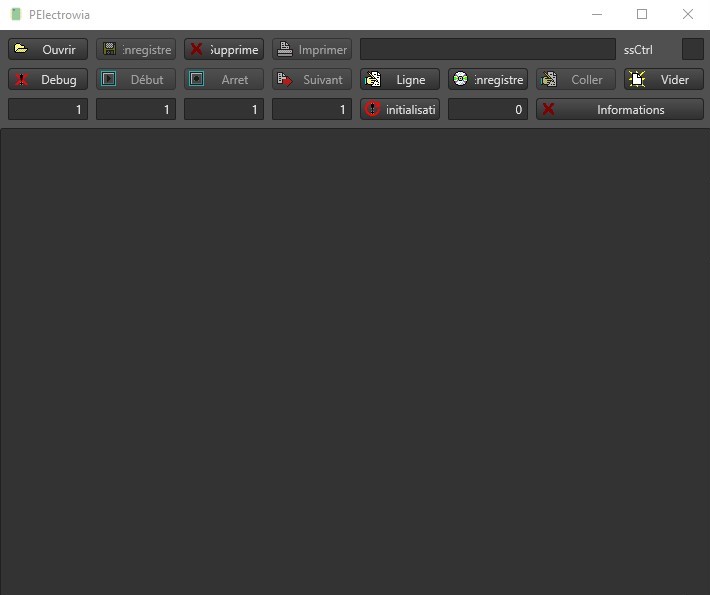710x595 pixels.
Task: Click the Ouvrir folder icon button
Action: click(x=48, y=49)
